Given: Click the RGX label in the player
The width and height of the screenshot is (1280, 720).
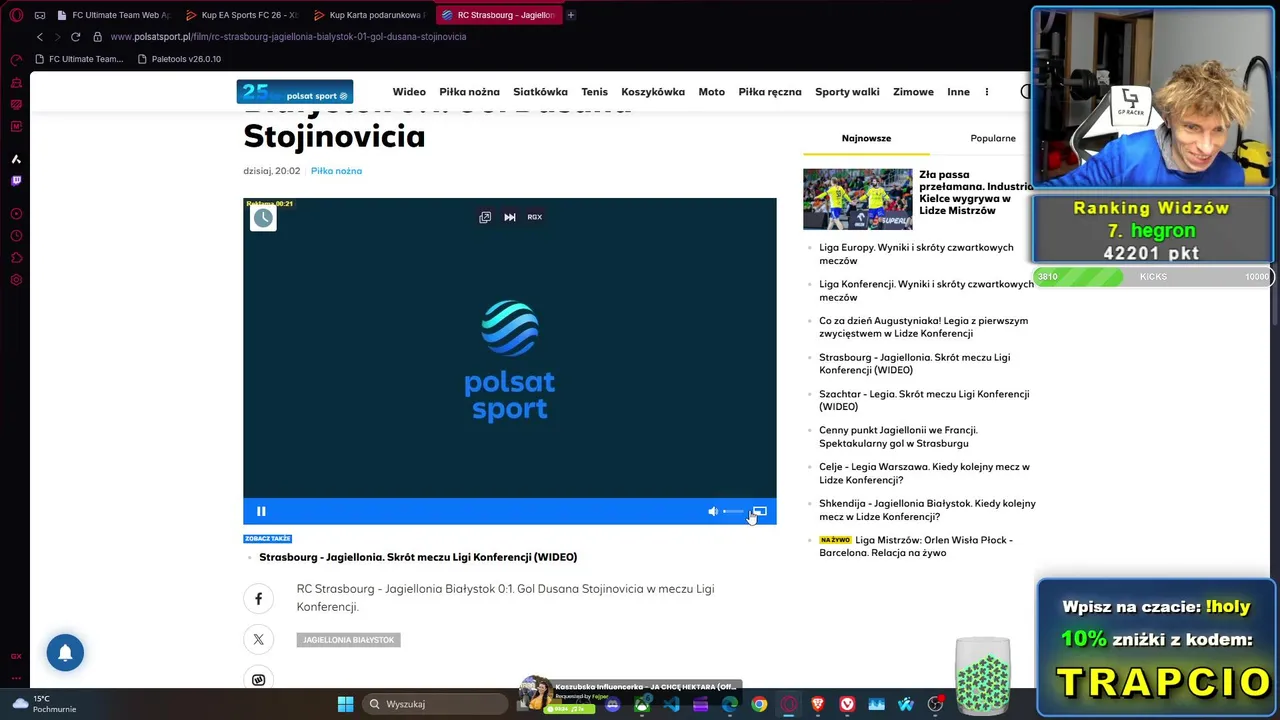Looking at the screenshot, I should (x=535, y=217).
